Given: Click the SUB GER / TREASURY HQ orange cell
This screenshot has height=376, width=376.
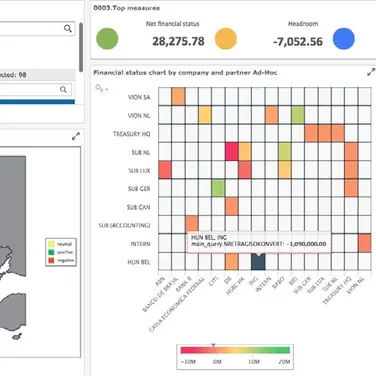Looking at the screenshot, I should [x=351, y=188].
